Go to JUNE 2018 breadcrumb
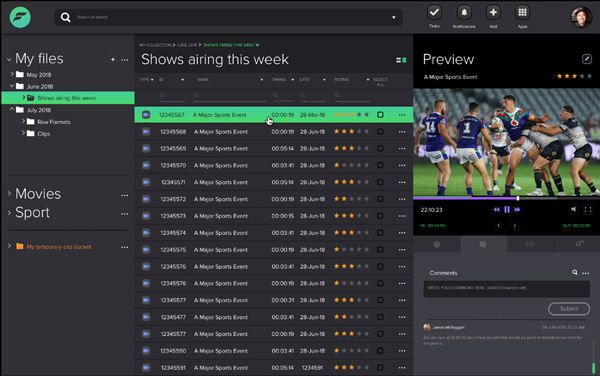600x376 pixels. tap(187, 45)
